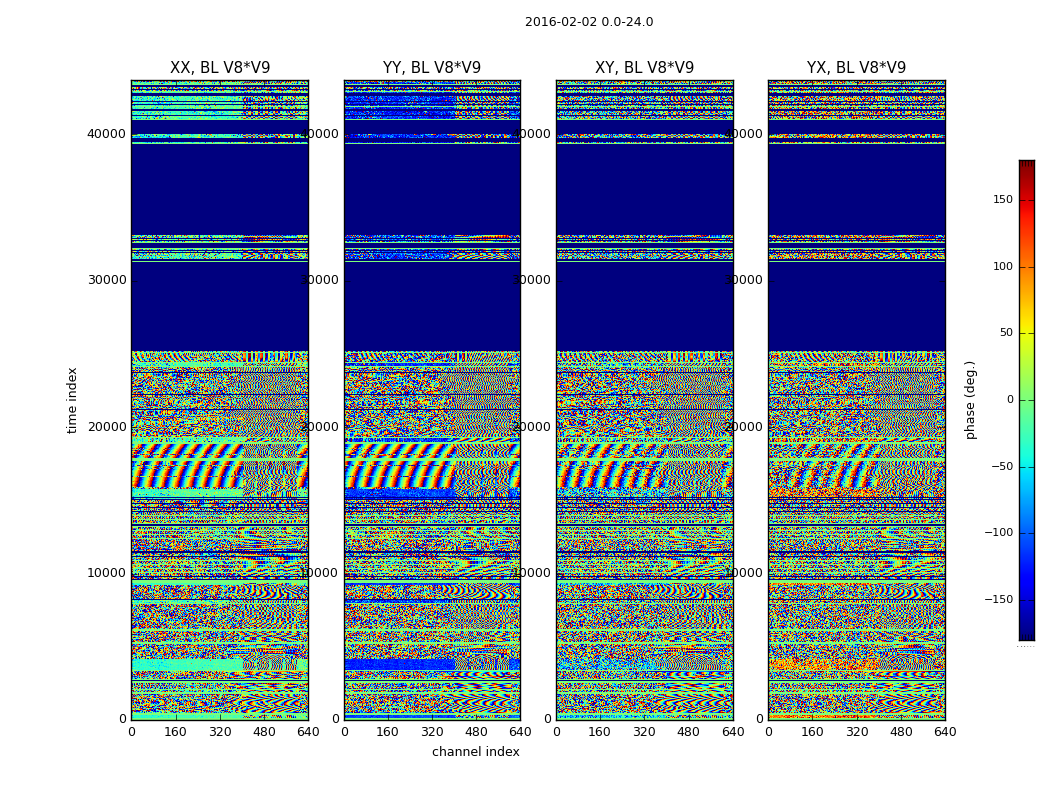
Task: Click the colorbar tick label '−50'
Action: point(1002,466)
